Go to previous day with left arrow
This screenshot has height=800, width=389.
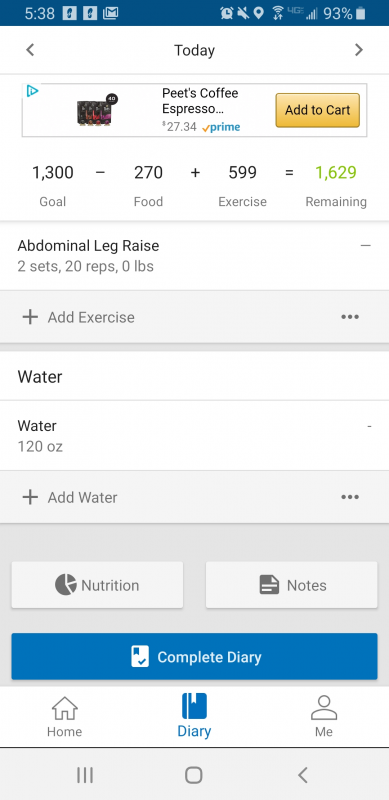click(30, 50)
